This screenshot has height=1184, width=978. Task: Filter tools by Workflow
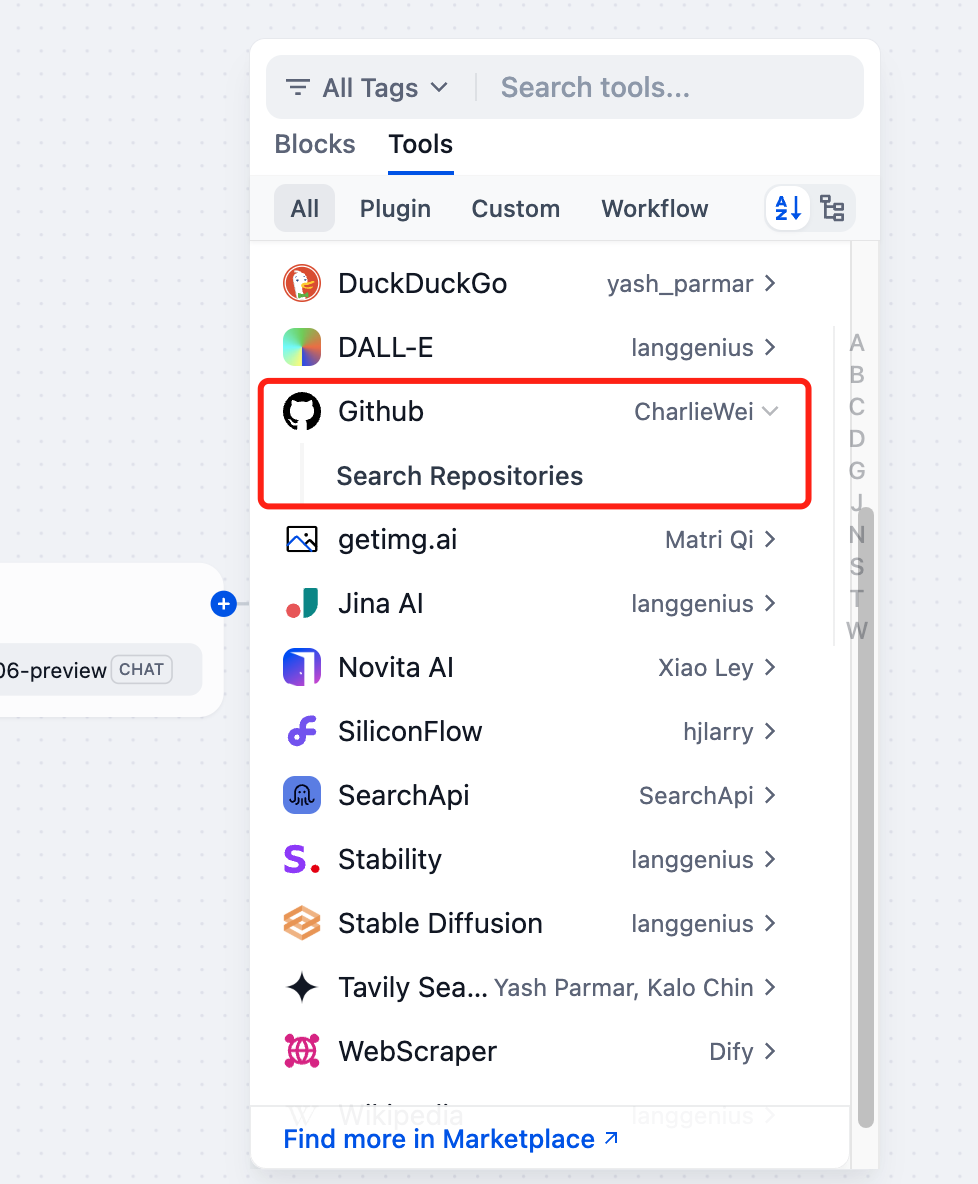click(x=655, y=208)
